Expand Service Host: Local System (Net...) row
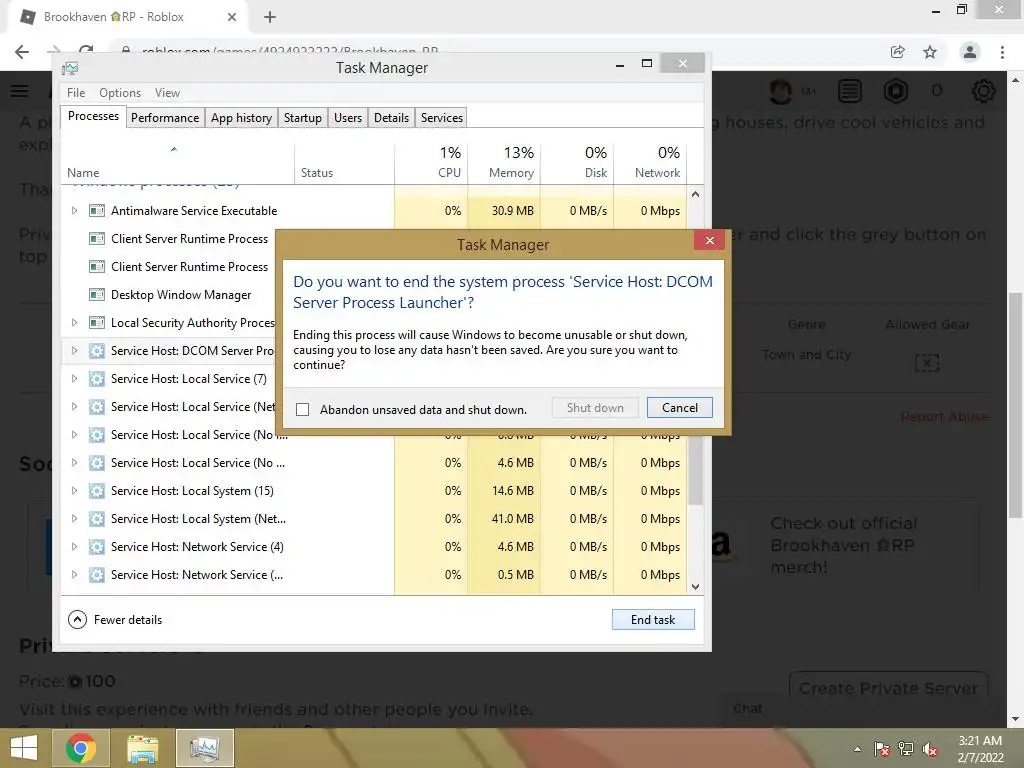This screenshot has height=768, width=1024. point(74,519)
